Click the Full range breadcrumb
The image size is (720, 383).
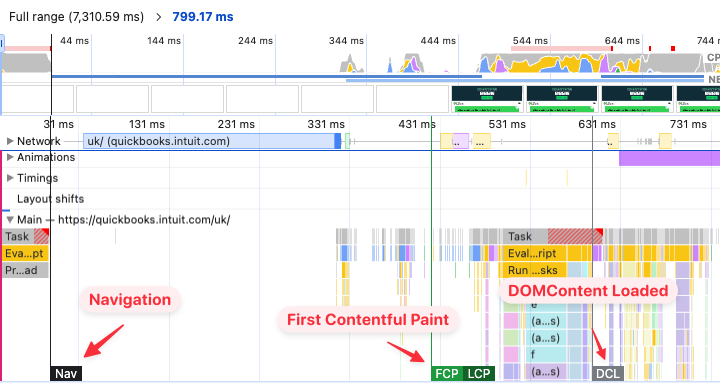coord(76,17)
